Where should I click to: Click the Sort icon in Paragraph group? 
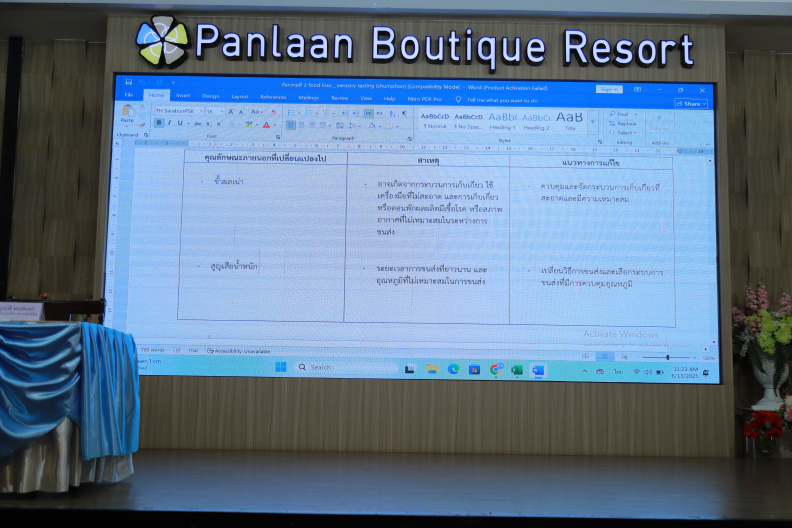(x=392, y=114)
